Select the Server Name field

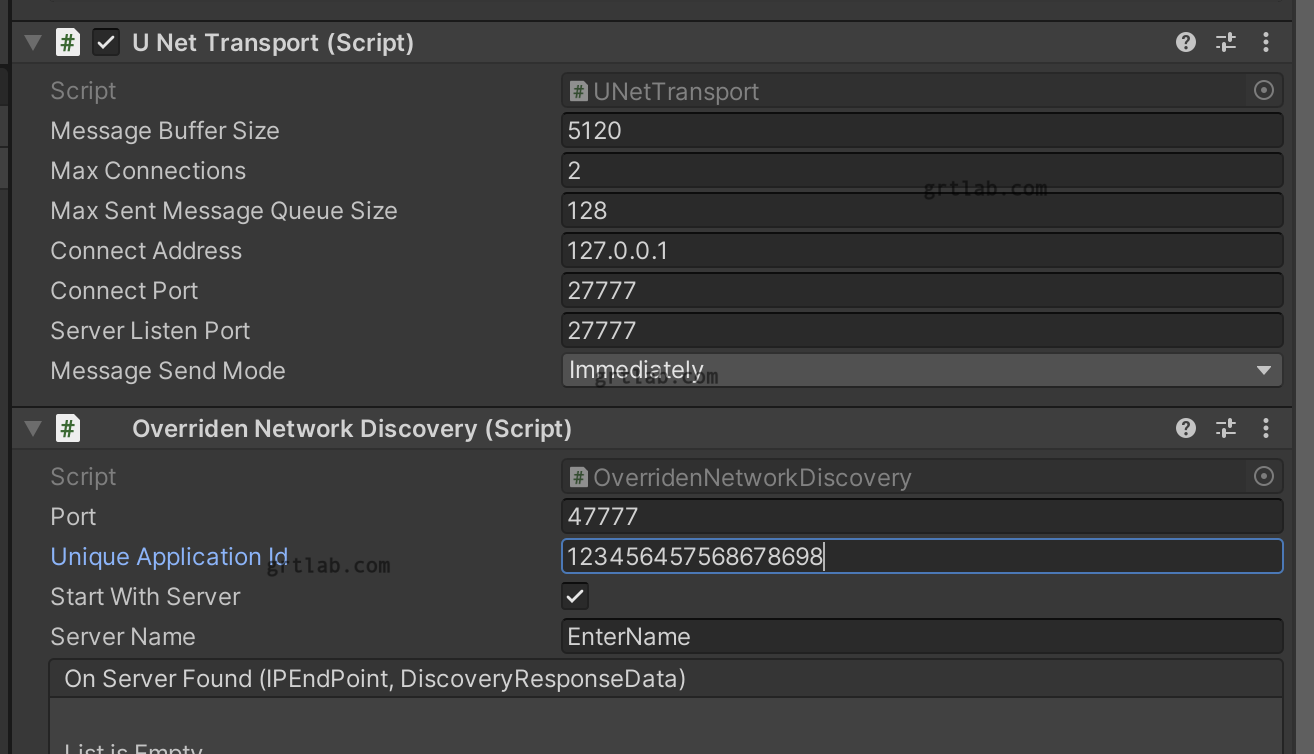pyautogui.click(x=920, y=636)
